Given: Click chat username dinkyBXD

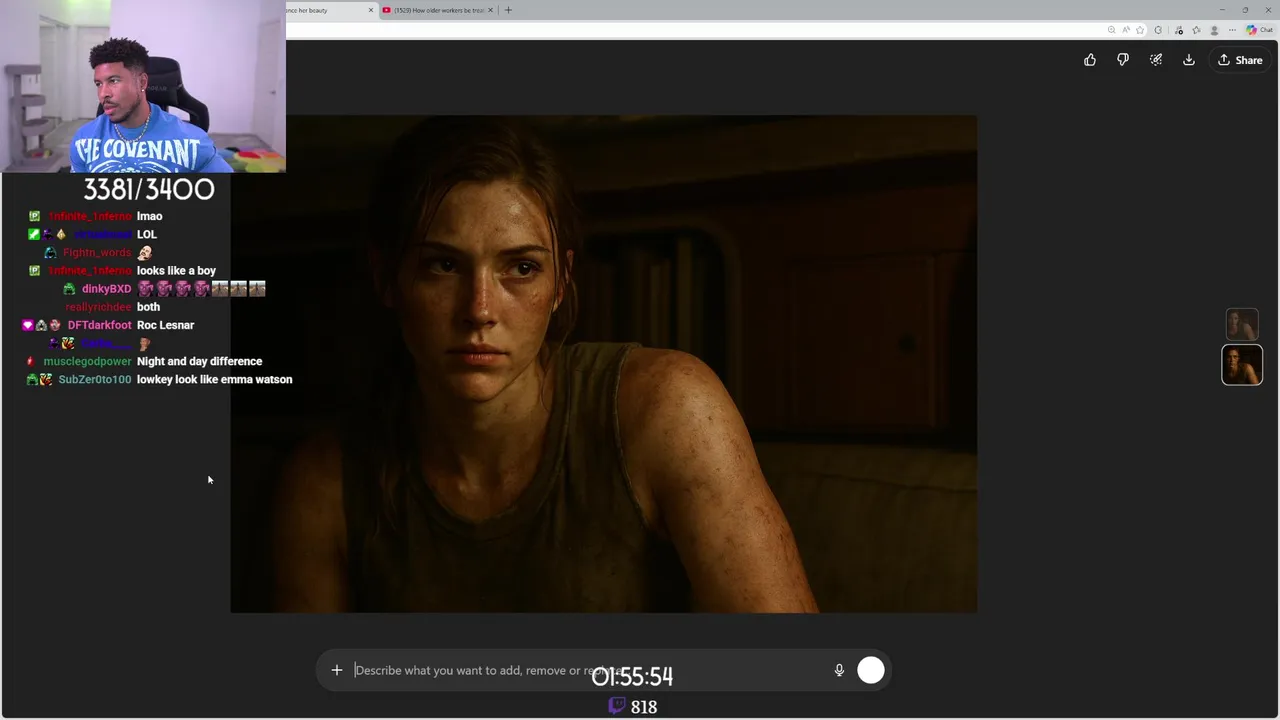Looking at the screenshot, I should [106, 289].
